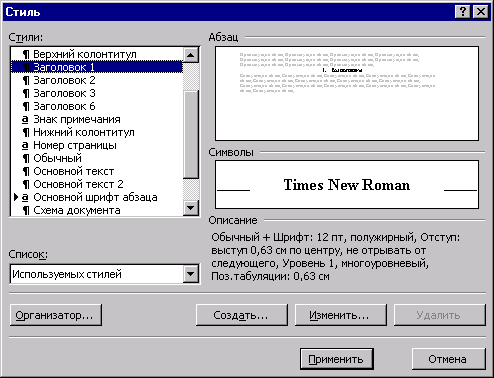Viewport: 494px width, 378px height.
Task: Click the Изменить button
Action: [341, 315]
